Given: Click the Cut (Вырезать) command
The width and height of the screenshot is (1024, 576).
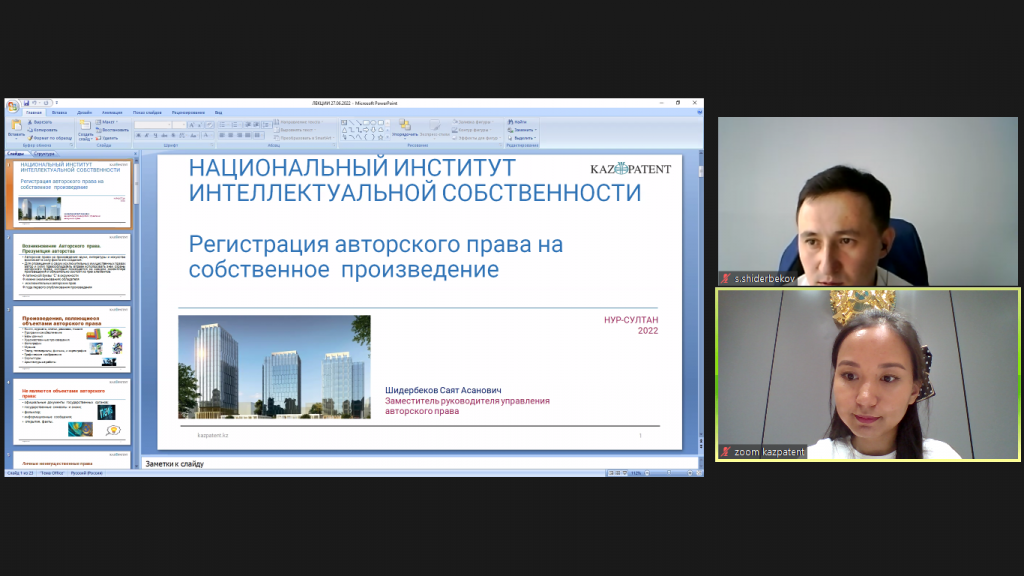Looking at the screenshot, I should [40, 122].
